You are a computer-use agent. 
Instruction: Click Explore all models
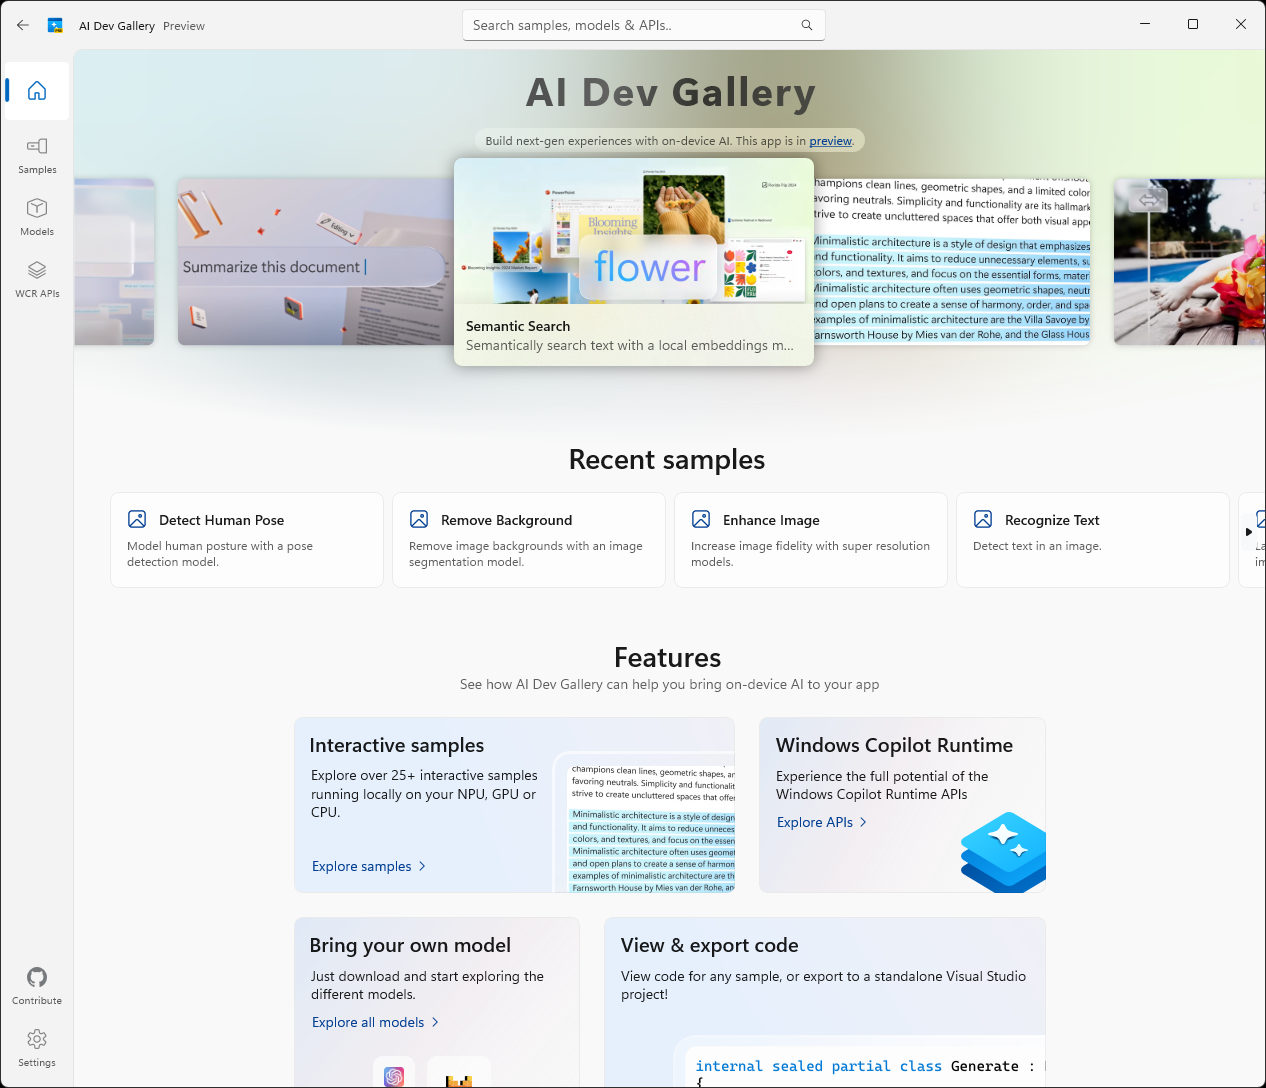(369, 1022)
